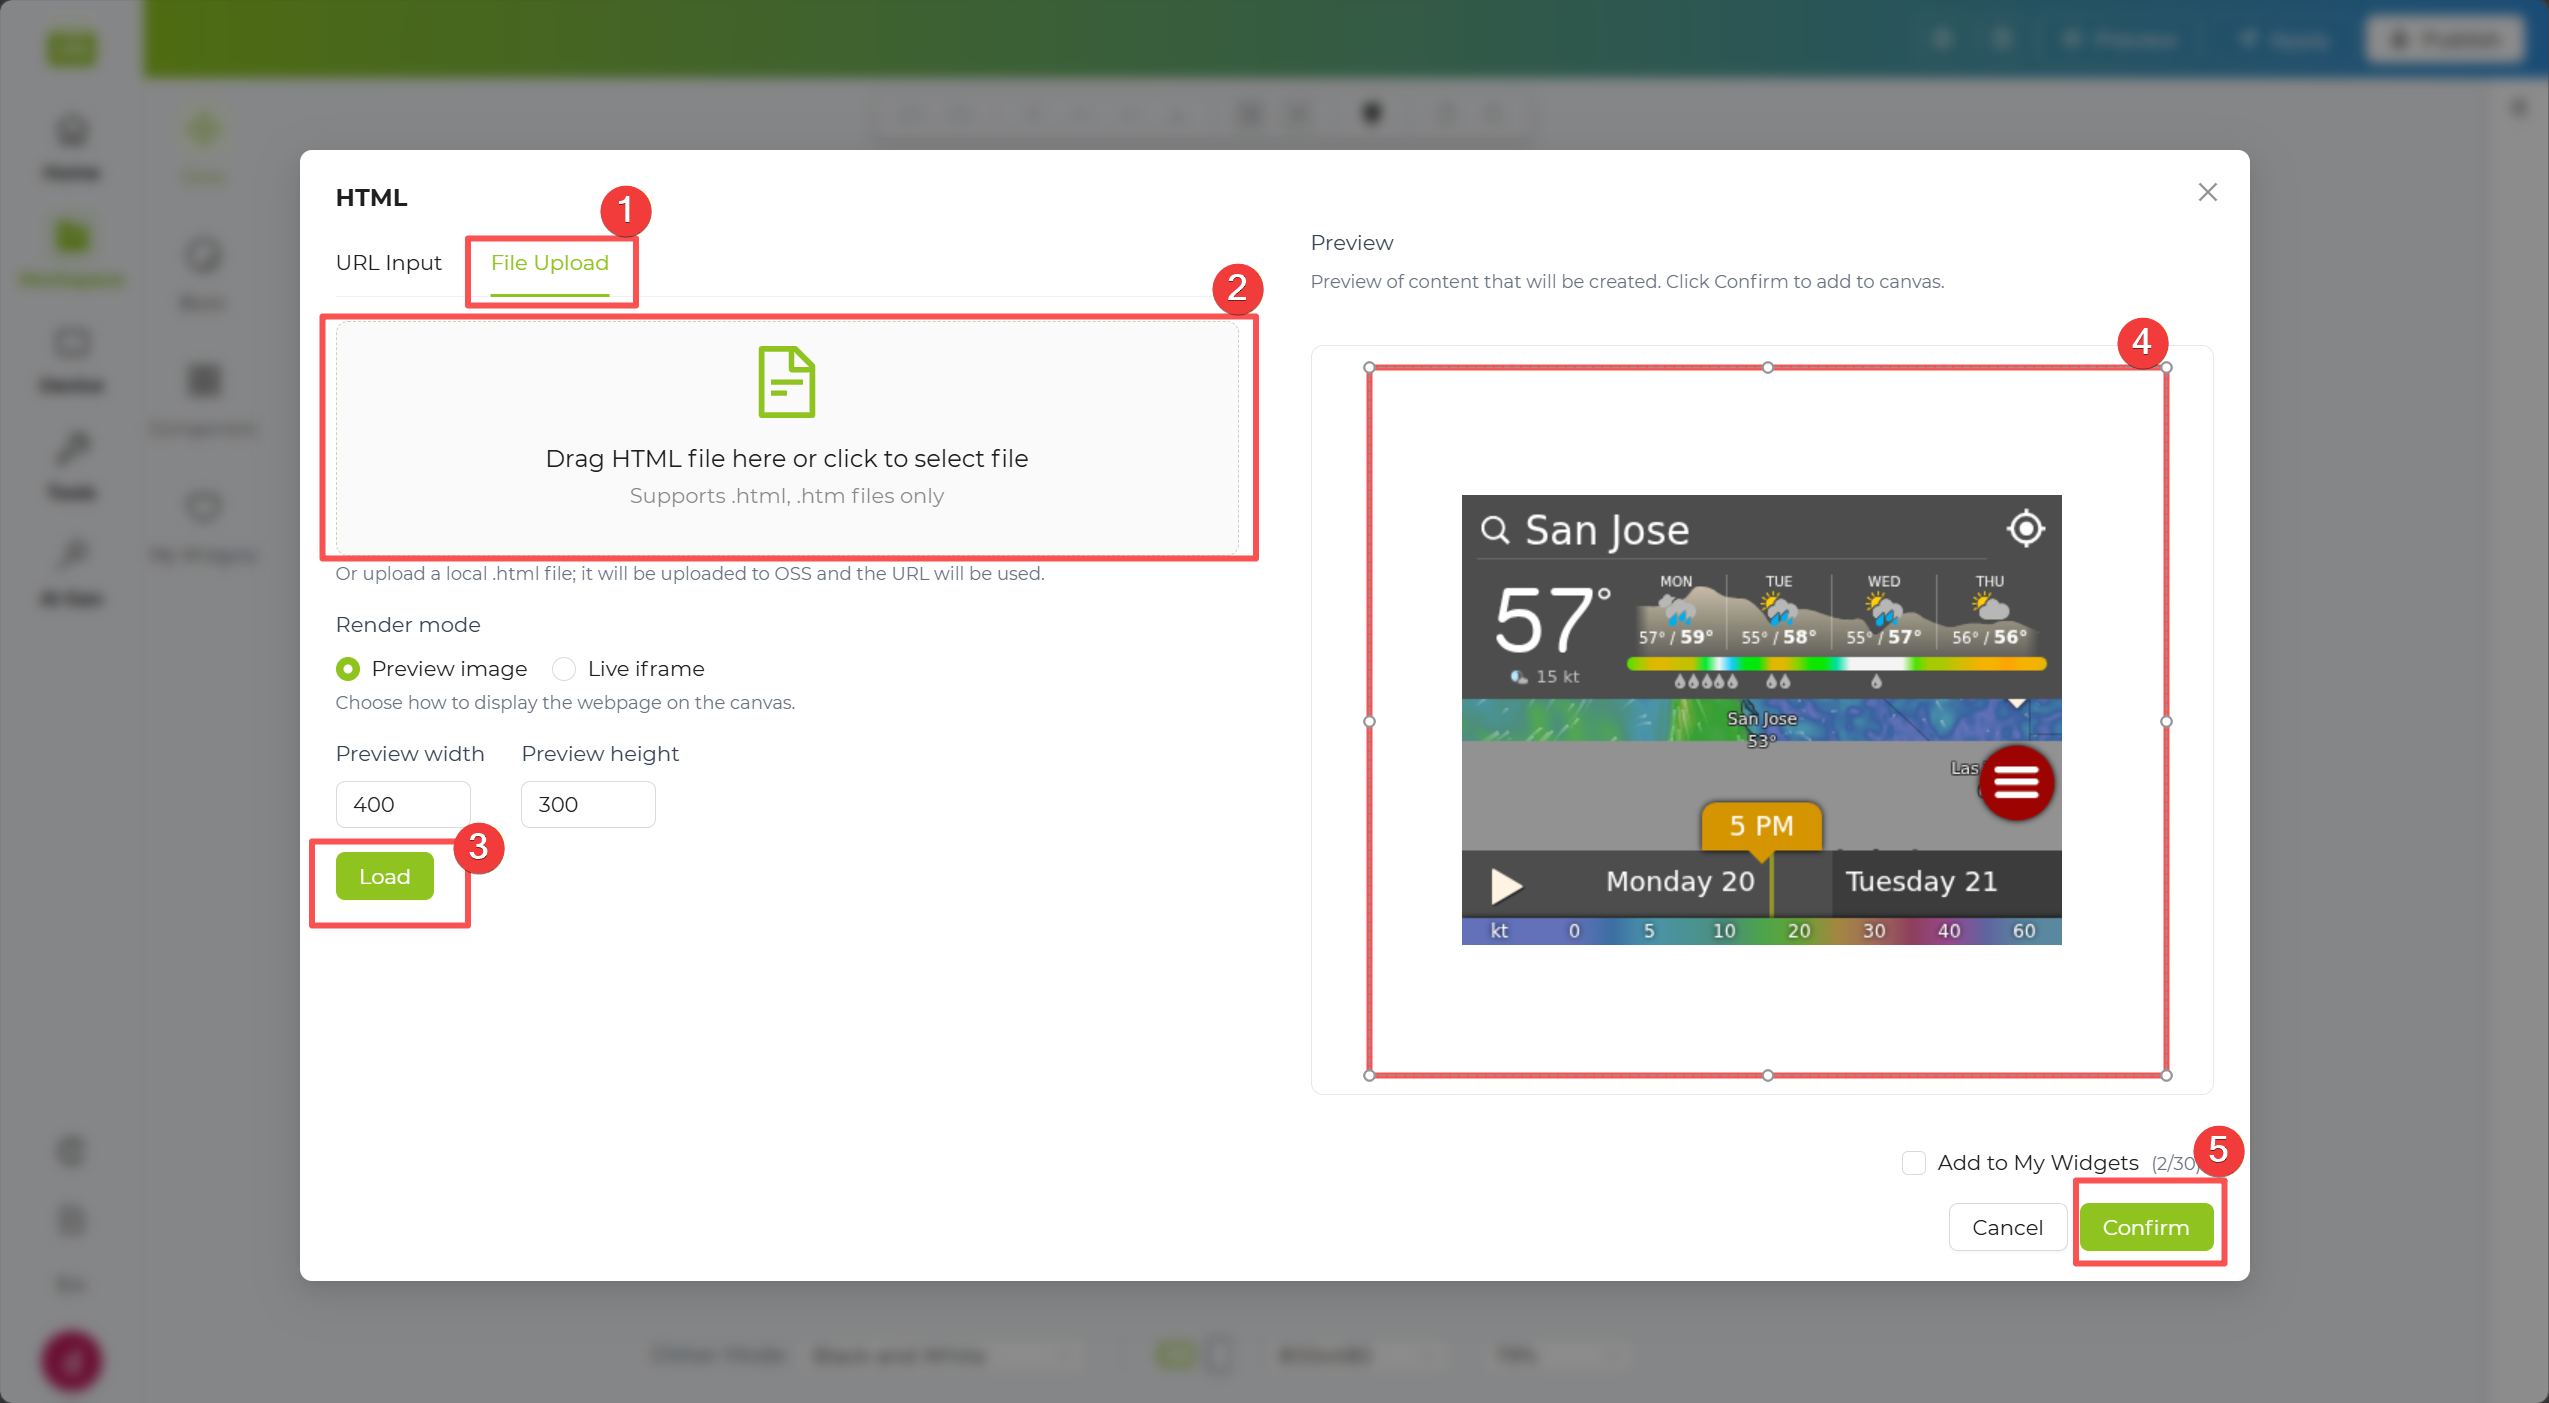Click the red hamburger menu in preview
This screenshot has height=1403, width=2549.
tap(2016, 783)
